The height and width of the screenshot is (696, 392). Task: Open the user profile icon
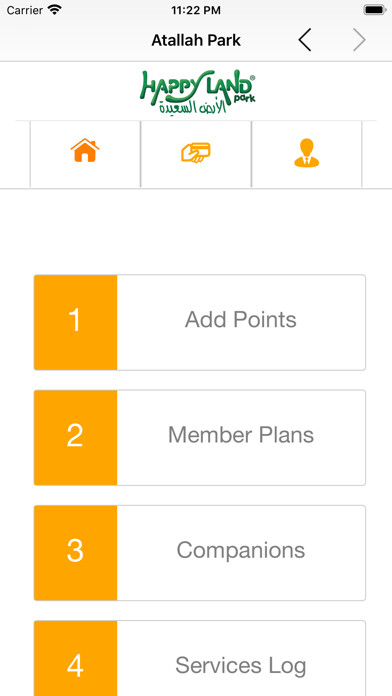[307, 153]
